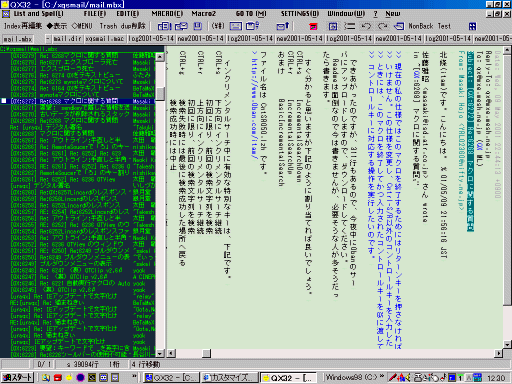Switch to the カスタマイズ taskbar window
Viewport: 512px width, 384px height.
click(x=230, y=378)
